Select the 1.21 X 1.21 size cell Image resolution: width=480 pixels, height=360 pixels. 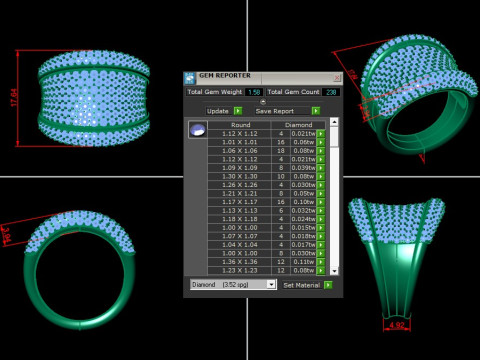pos(240,194)
